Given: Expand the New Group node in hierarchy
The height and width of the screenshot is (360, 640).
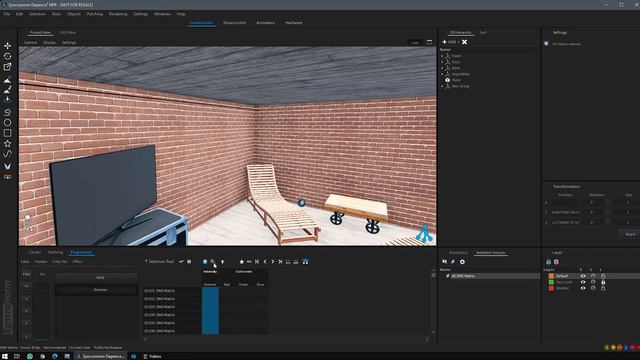Looking at the screenshot, I should [442, 86].
